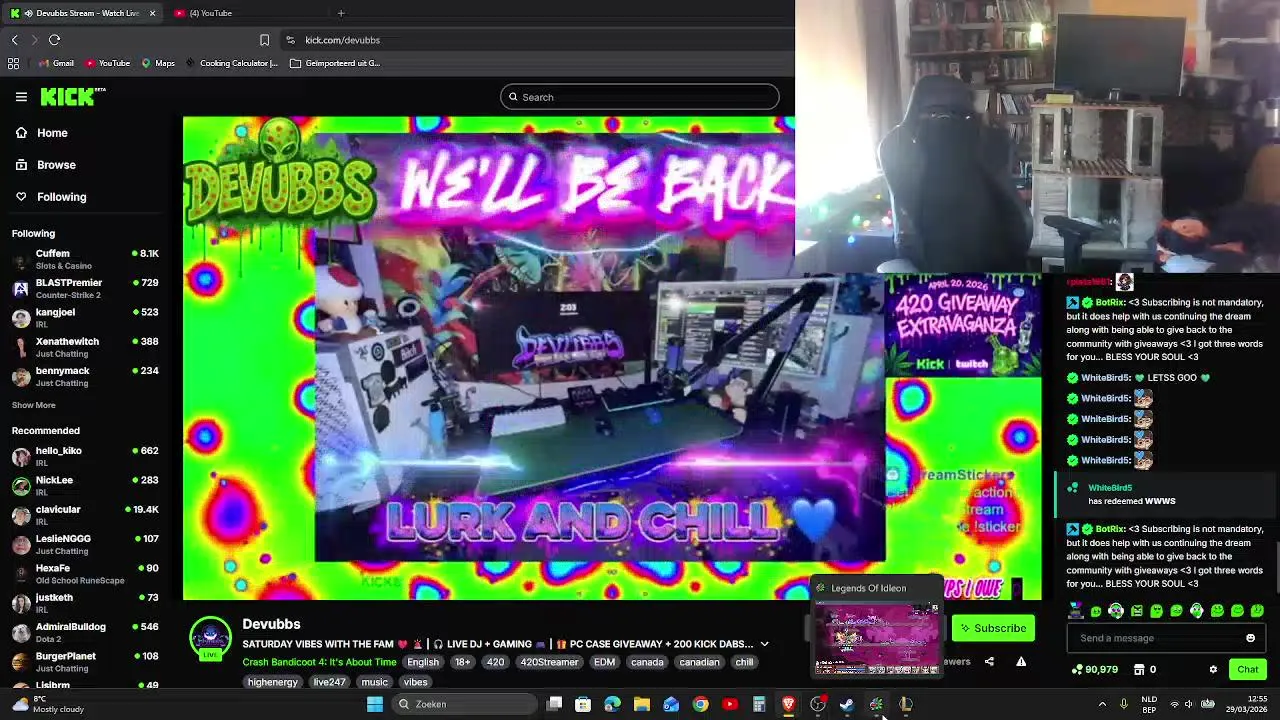Image resolution: width=1280 pixels, height=720 pixels.
Task: Open the Following page
Action: [50, 197]
